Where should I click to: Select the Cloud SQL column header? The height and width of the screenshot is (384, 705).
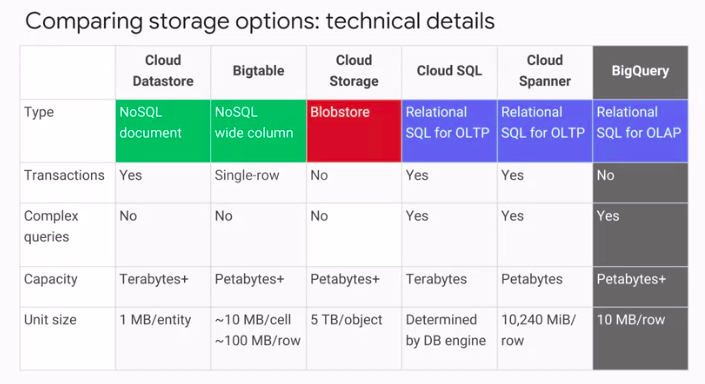[x=449, y=72]
